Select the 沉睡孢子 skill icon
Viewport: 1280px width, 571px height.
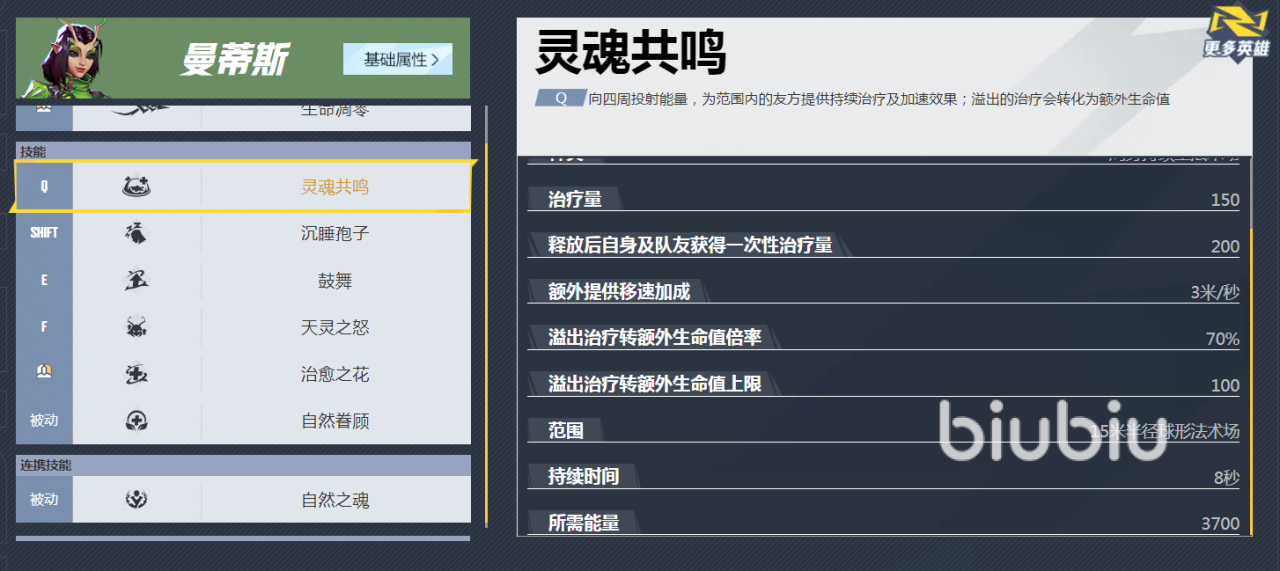137,233
